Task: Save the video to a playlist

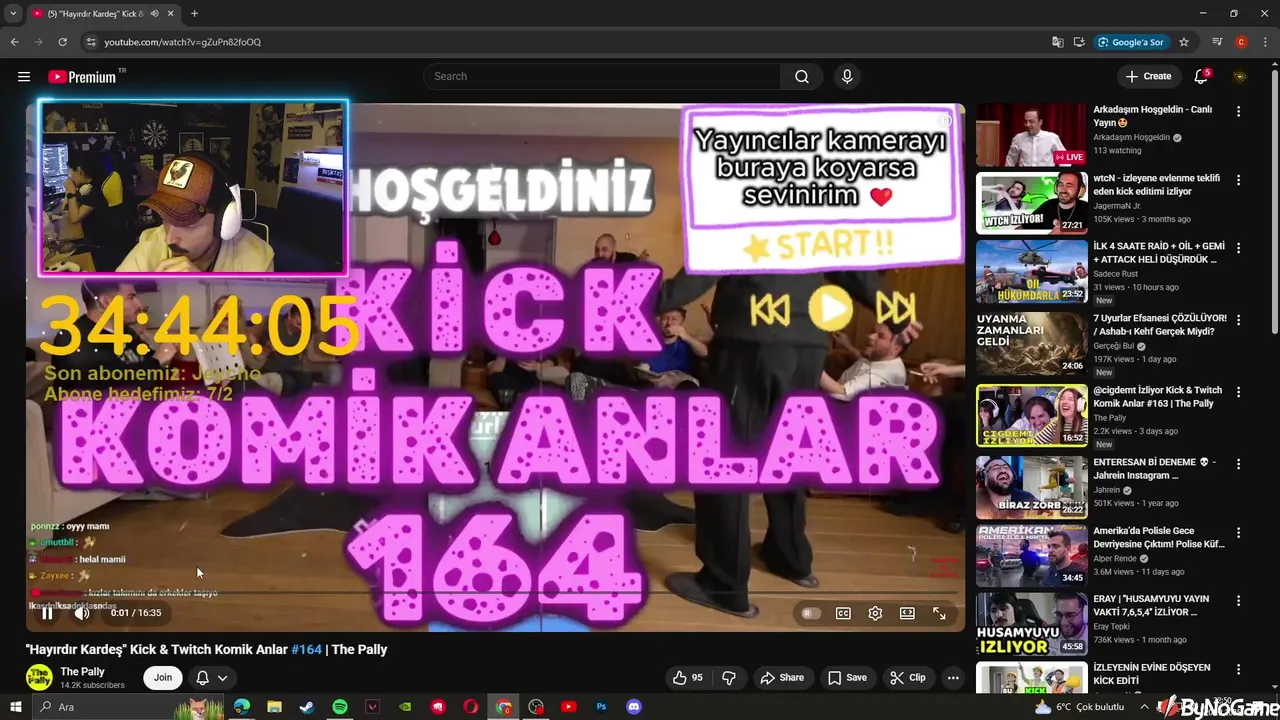Action: tap(847, 678)
